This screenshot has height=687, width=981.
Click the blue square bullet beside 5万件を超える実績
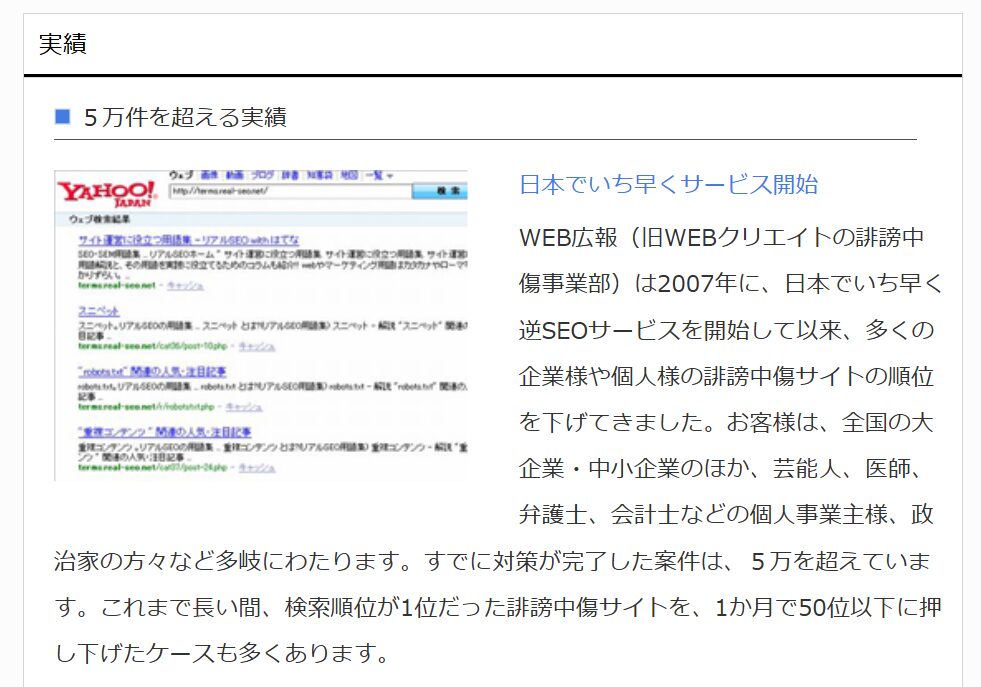(x=61, y=117)
